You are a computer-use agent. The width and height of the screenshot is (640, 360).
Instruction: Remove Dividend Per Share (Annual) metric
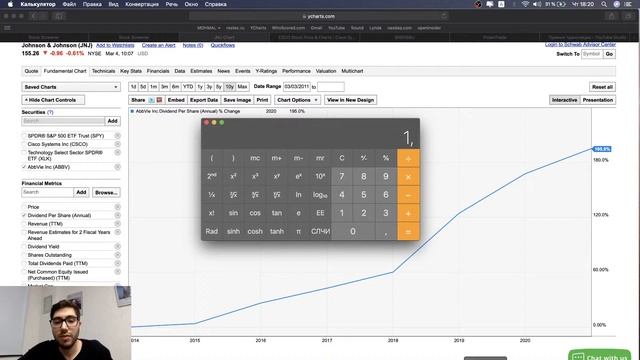click(x=118, y=215)
